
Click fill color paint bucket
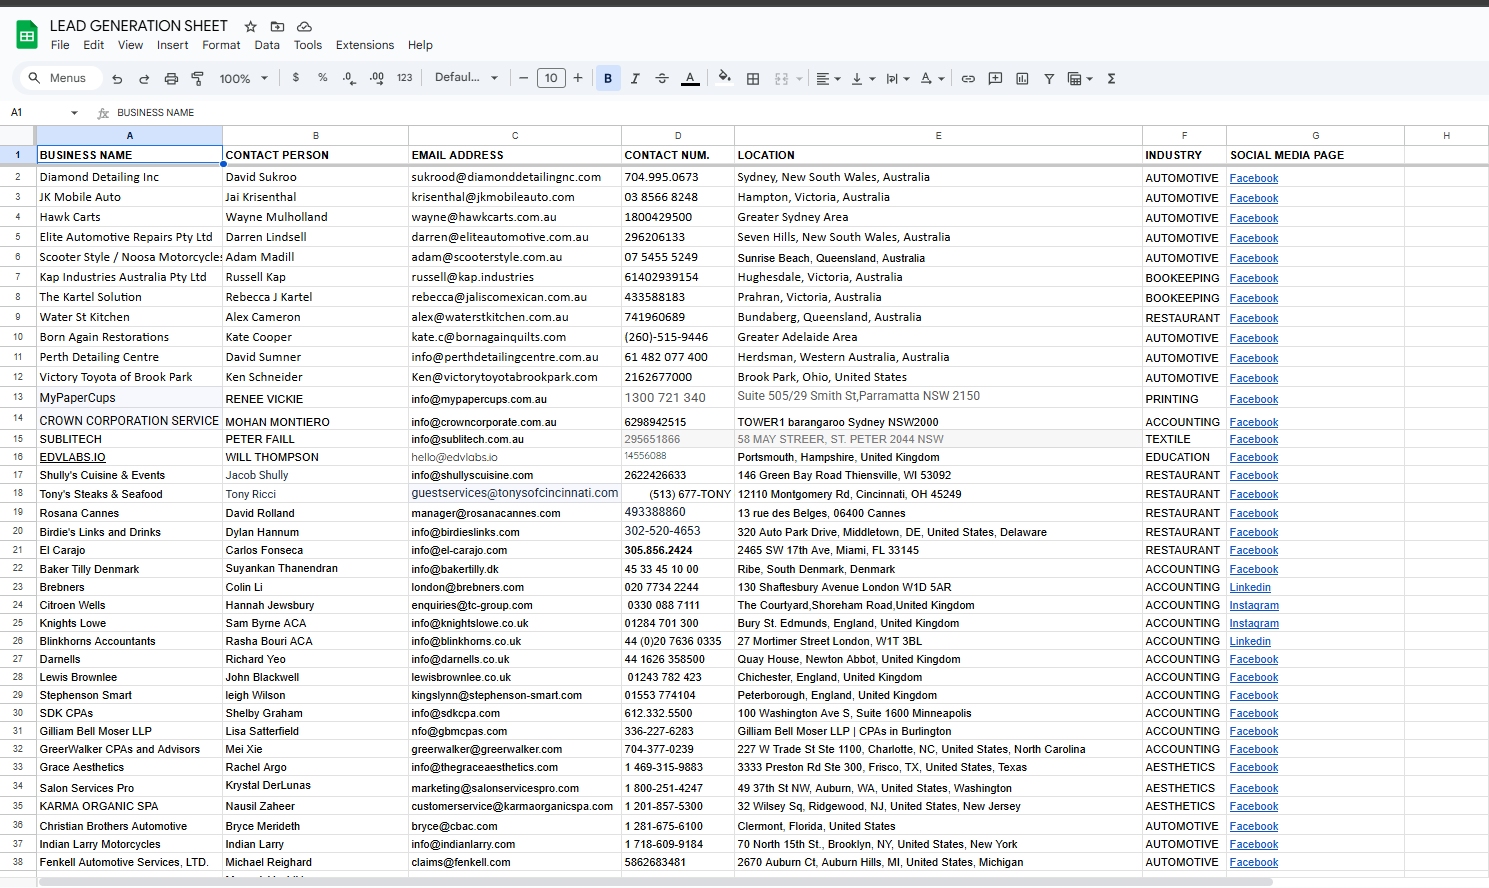coord(724,77)
